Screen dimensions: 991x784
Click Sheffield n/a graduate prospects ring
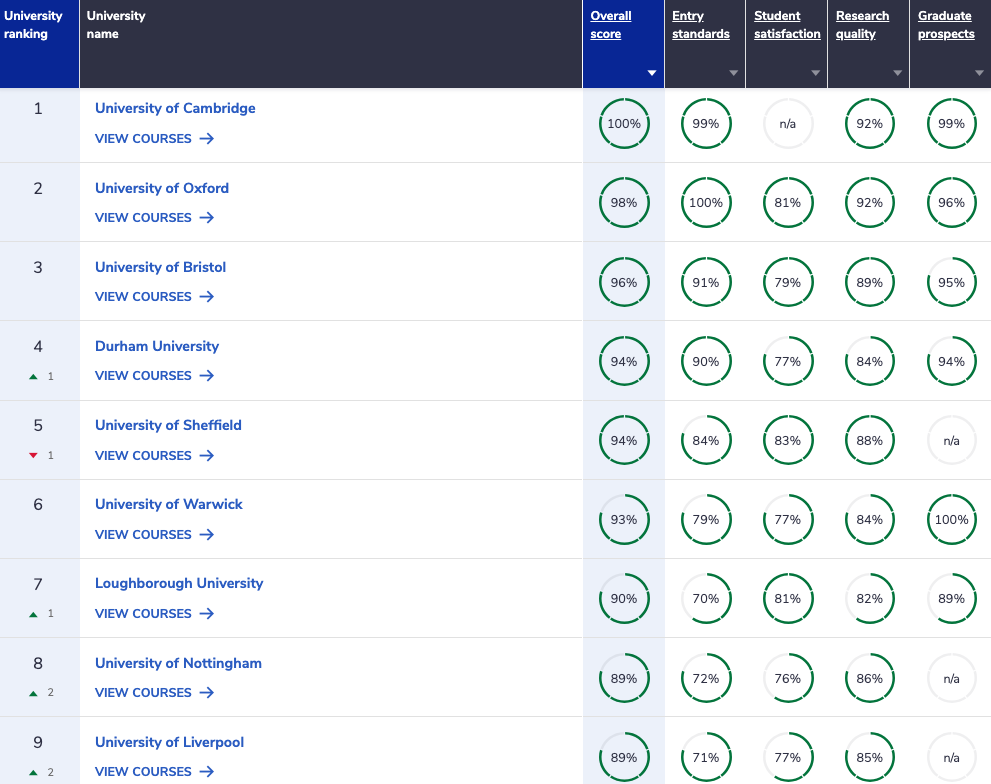click(952, 440)
